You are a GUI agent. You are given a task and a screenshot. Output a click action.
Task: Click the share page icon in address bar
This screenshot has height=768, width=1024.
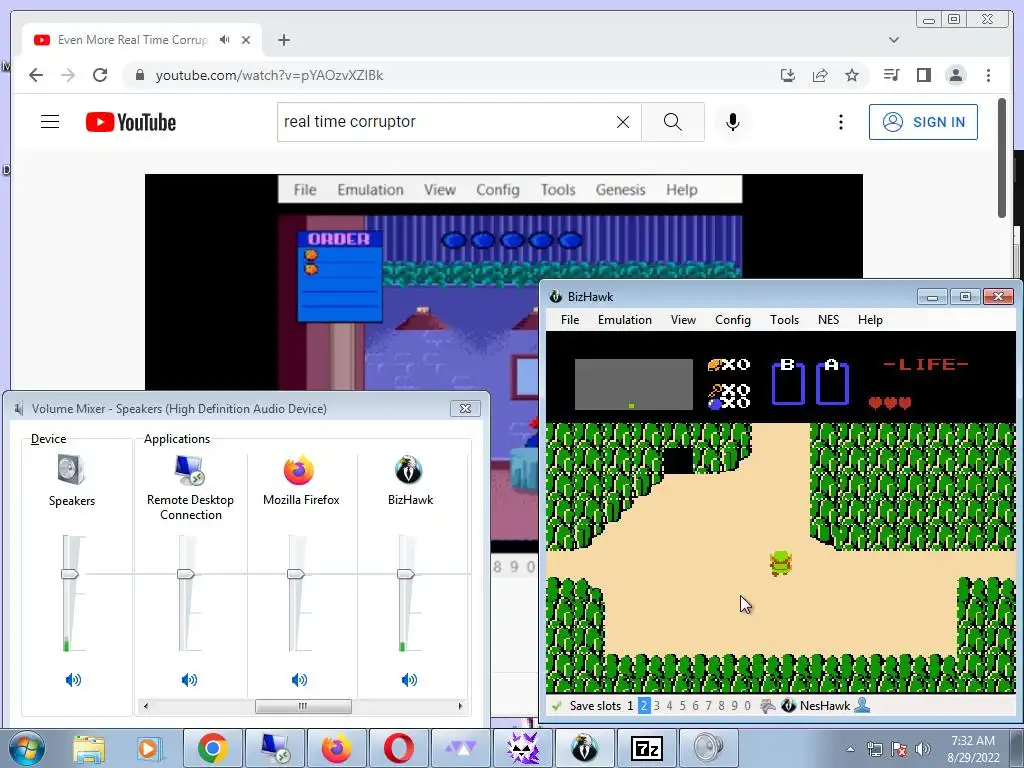point(820,75)
